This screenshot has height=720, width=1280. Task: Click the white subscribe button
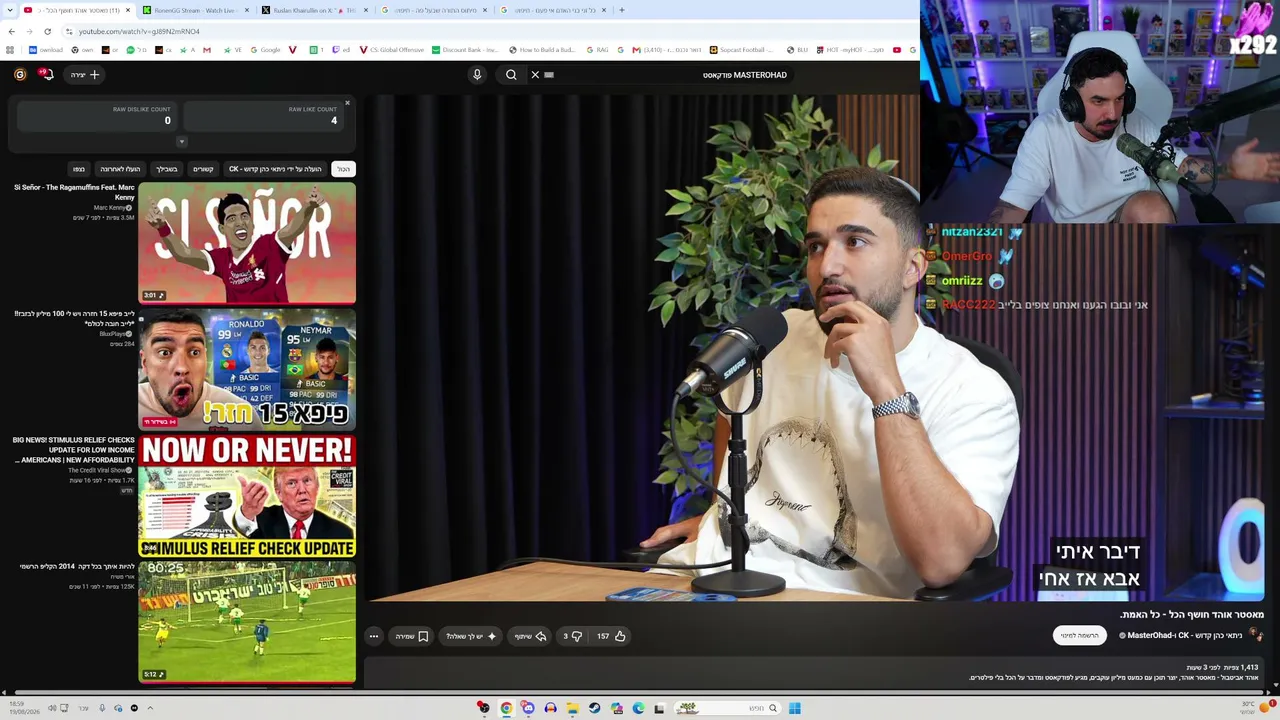click(1080, 636)
